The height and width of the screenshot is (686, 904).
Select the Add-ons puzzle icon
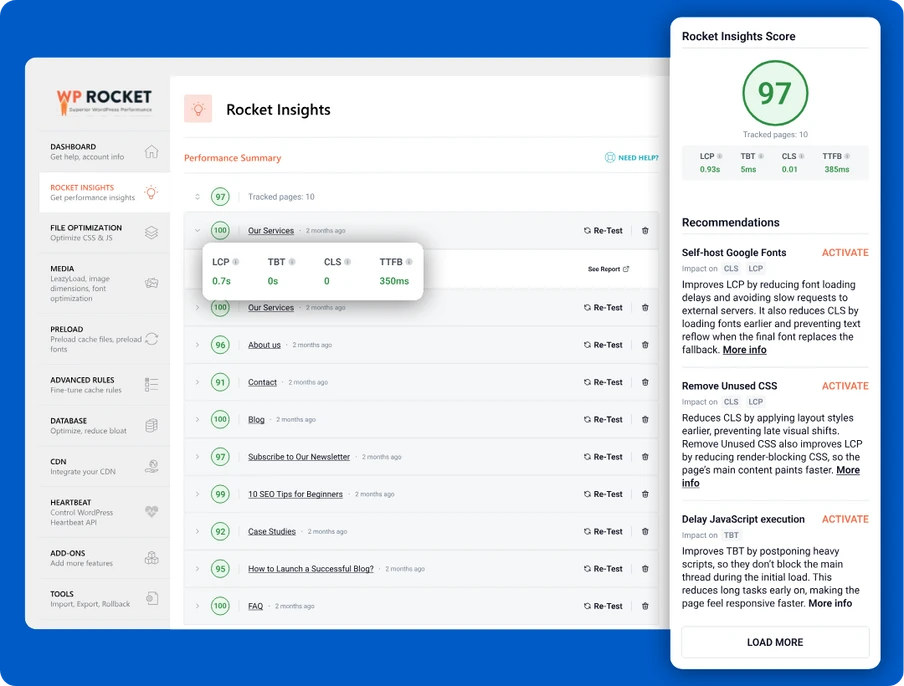pos(150,559)
